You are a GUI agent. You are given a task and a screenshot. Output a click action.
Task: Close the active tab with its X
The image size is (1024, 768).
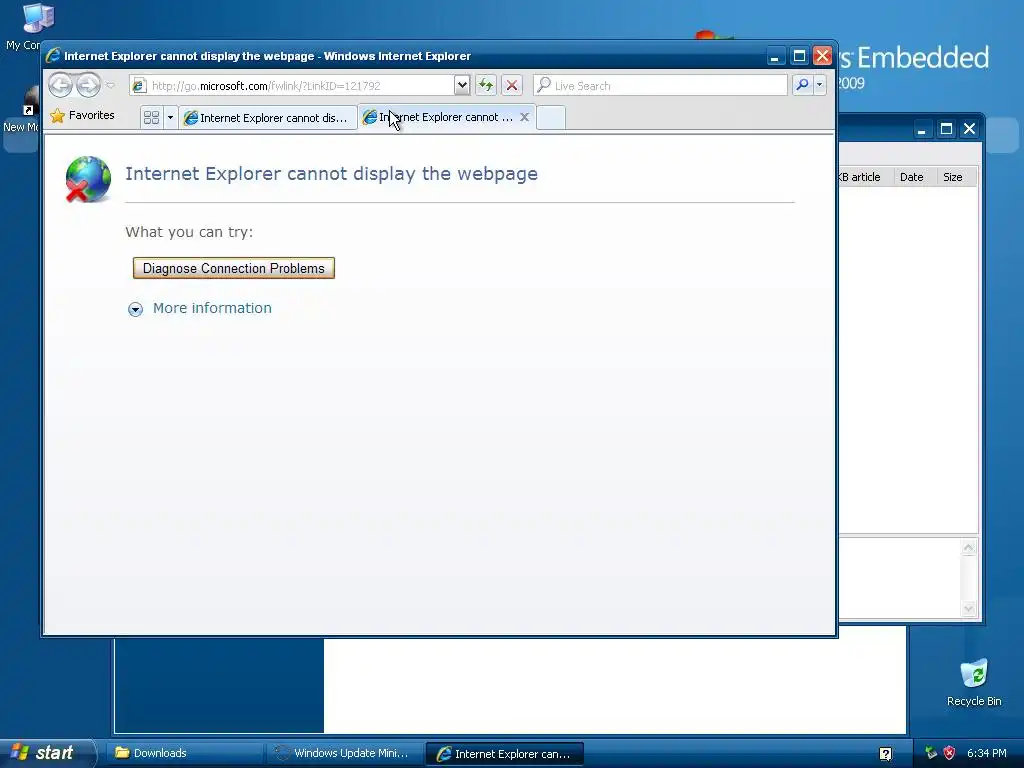pos(524,118)
